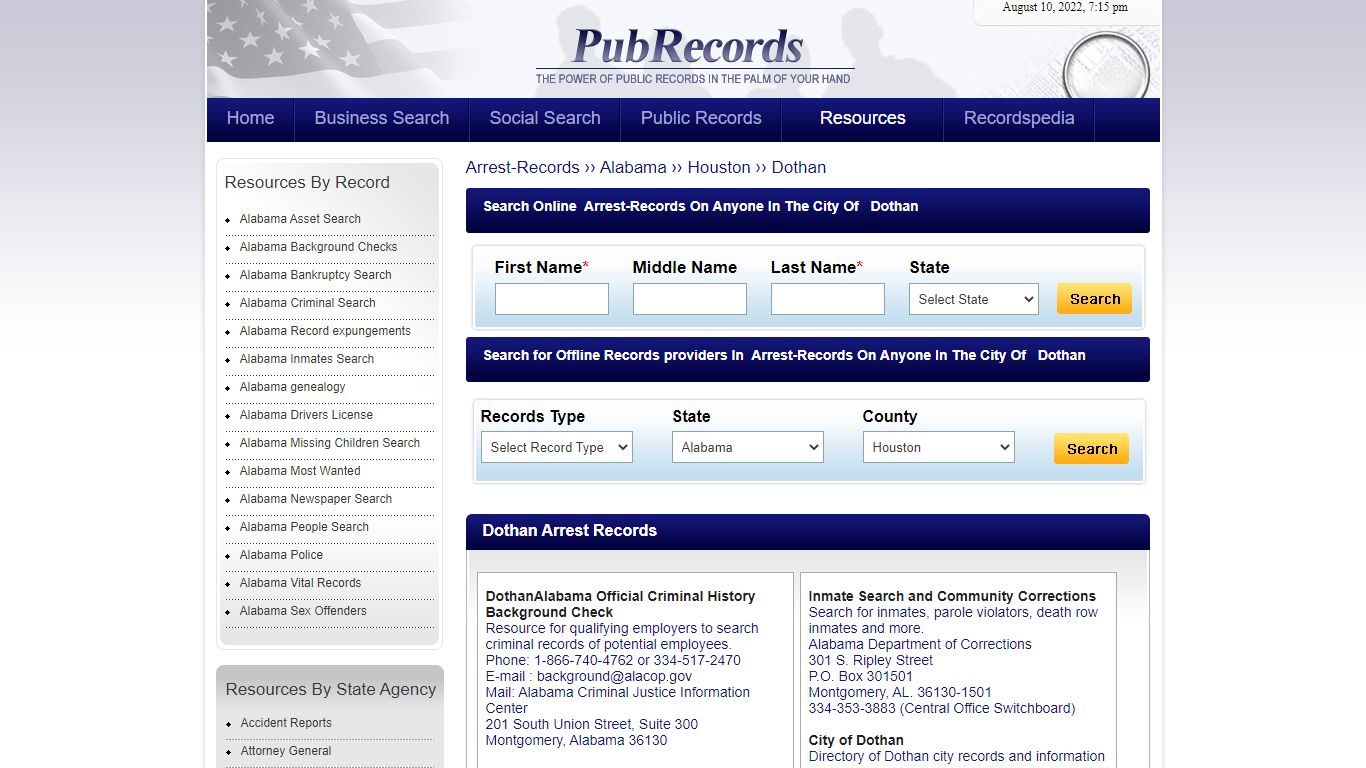This screenshot has width=1366, height=768.
Task: Open Alabama Vital Records link
Action: coord(300,583)
